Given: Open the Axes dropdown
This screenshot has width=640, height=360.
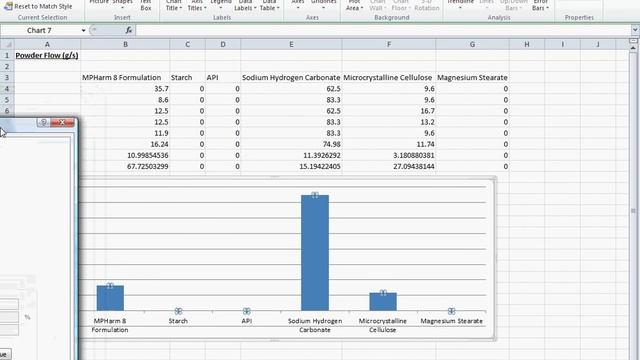Looking at the screenshot, I should click(x=298, y=5).
